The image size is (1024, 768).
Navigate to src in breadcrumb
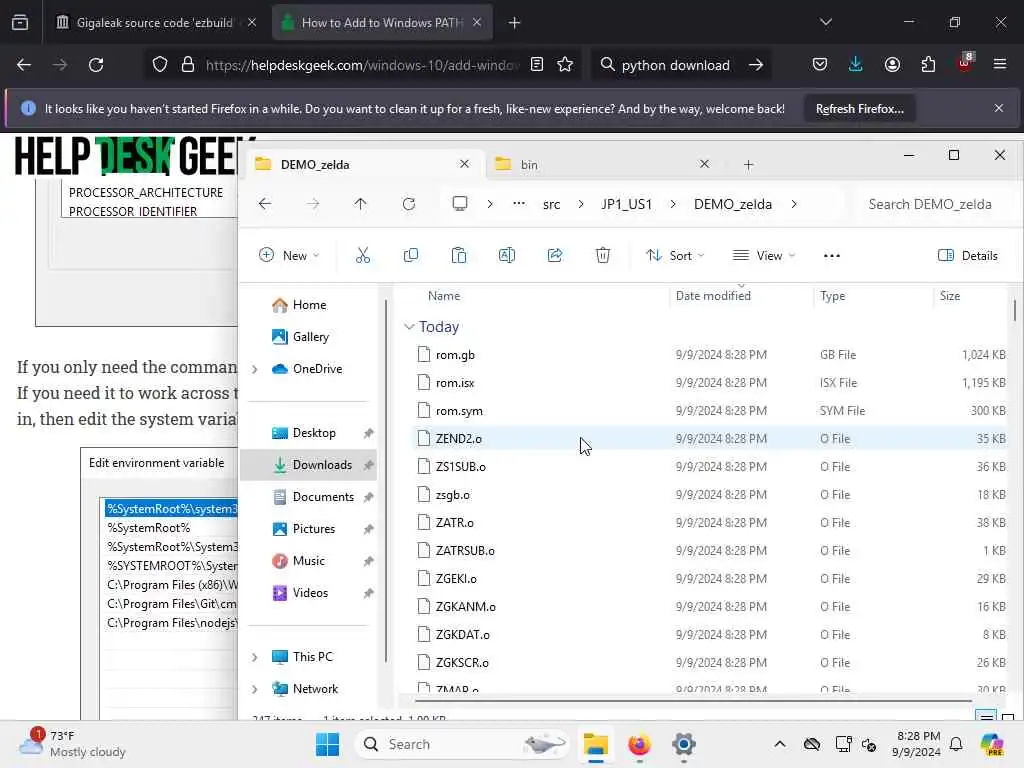(x=551, y=204)
